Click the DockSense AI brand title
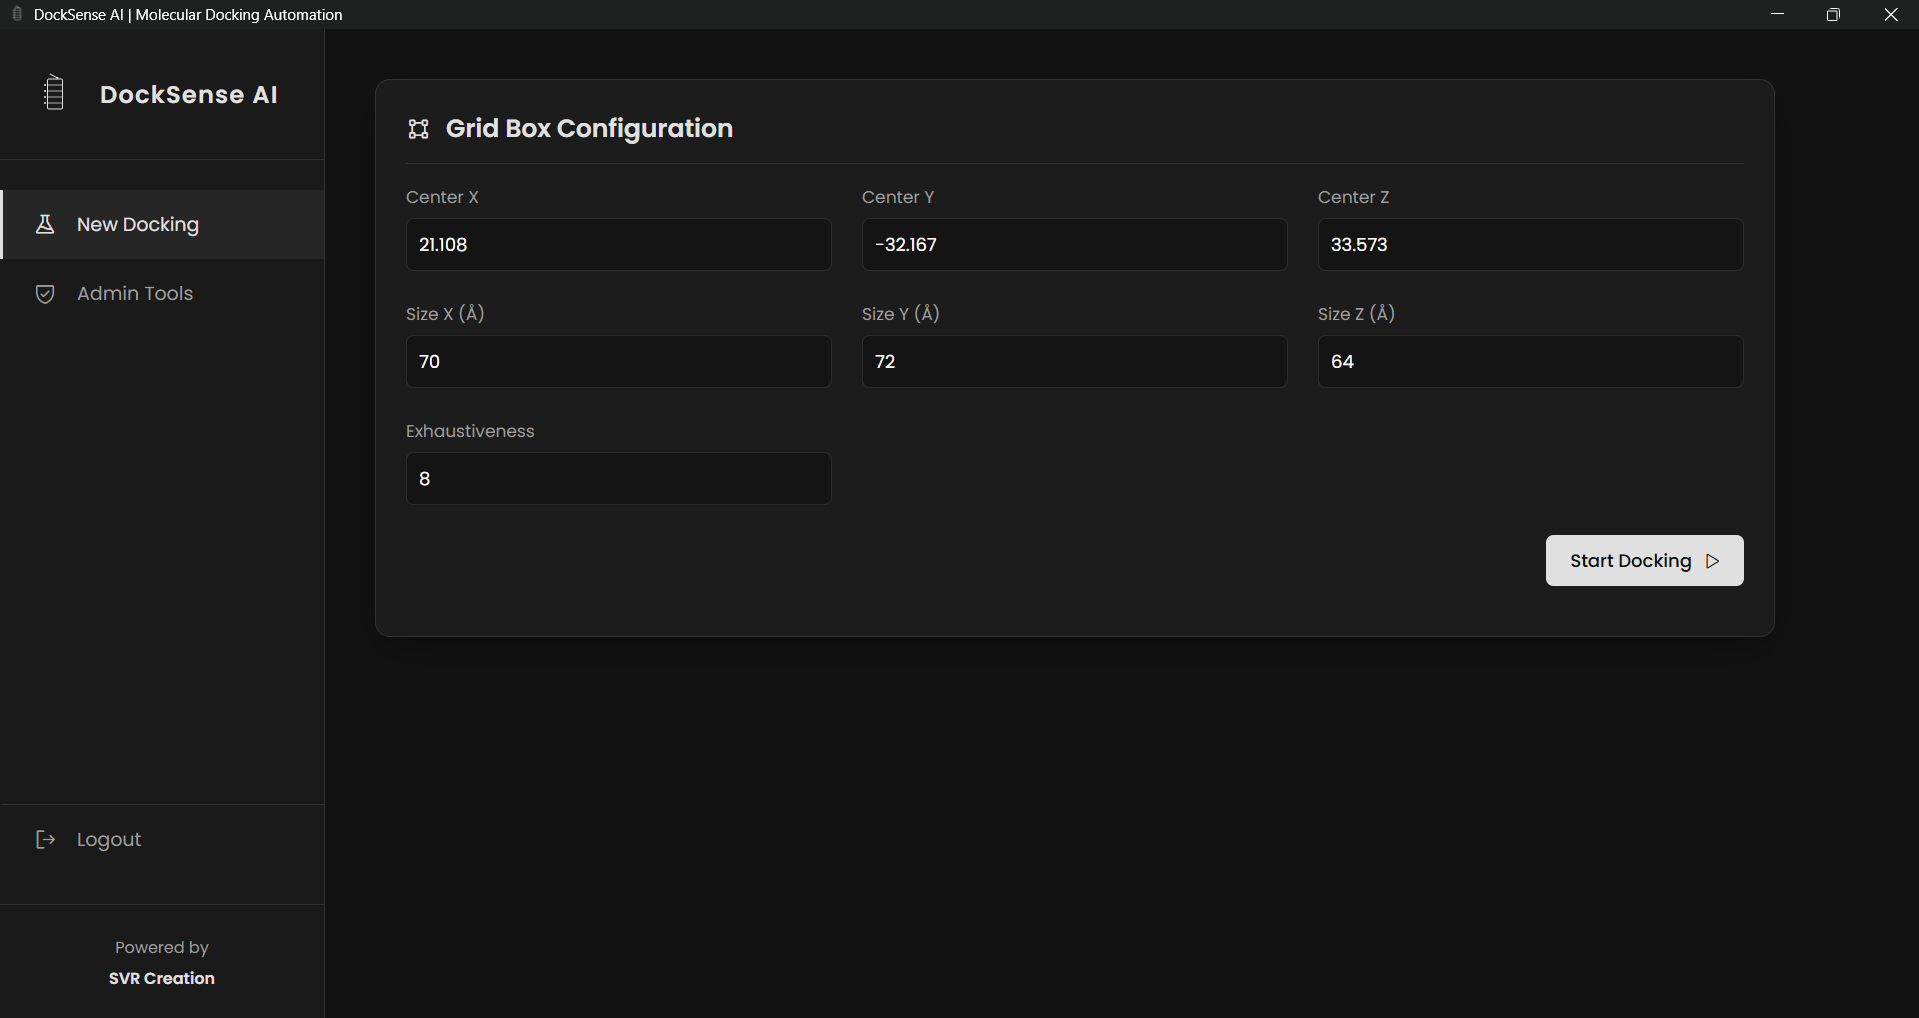This screenshot has width=1919, height=1018. click(189, 94)
